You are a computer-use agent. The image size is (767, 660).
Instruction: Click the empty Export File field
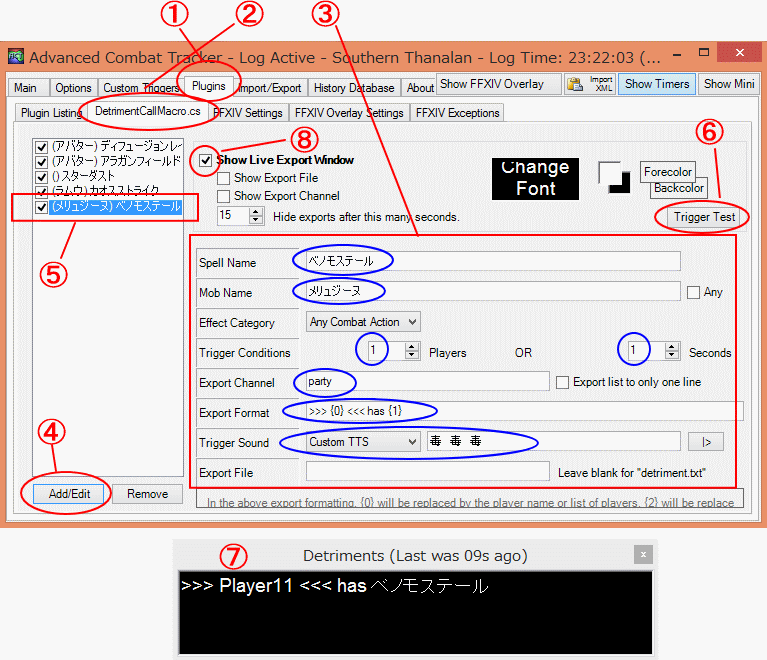(428, 472)
